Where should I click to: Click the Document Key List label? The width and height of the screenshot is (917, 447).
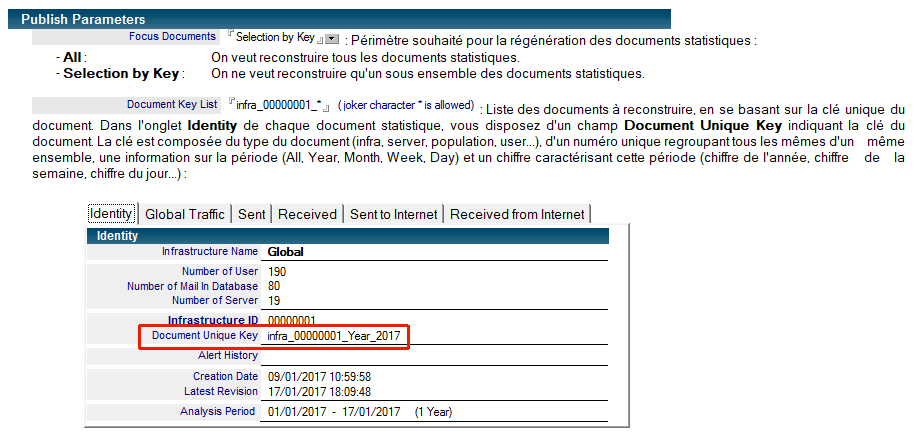pyautogui.click(x=172, y=105)
